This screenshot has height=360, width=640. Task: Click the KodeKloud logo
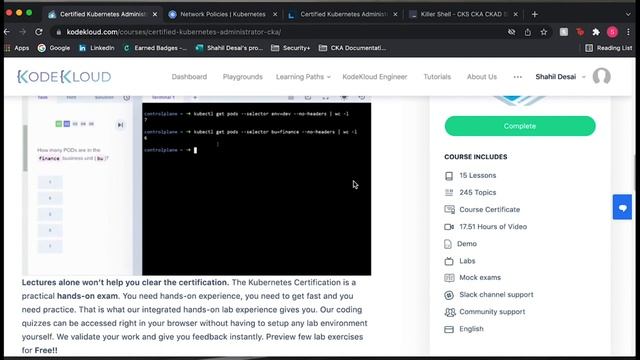click(x=64, y=77)
